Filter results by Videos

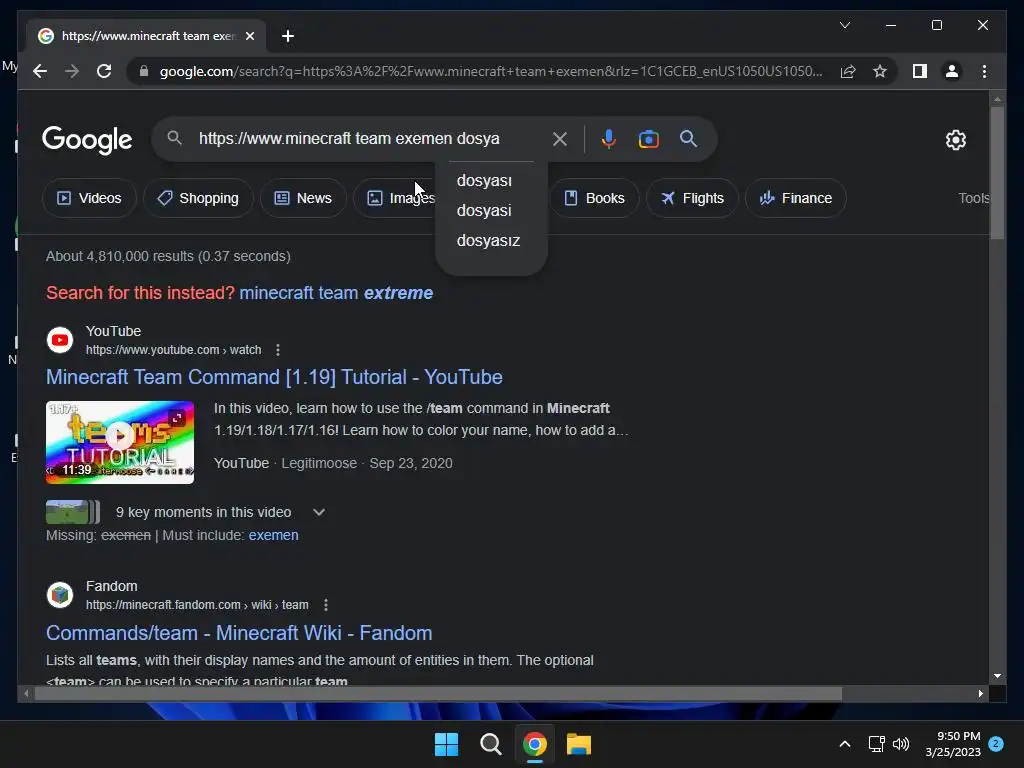89,198
